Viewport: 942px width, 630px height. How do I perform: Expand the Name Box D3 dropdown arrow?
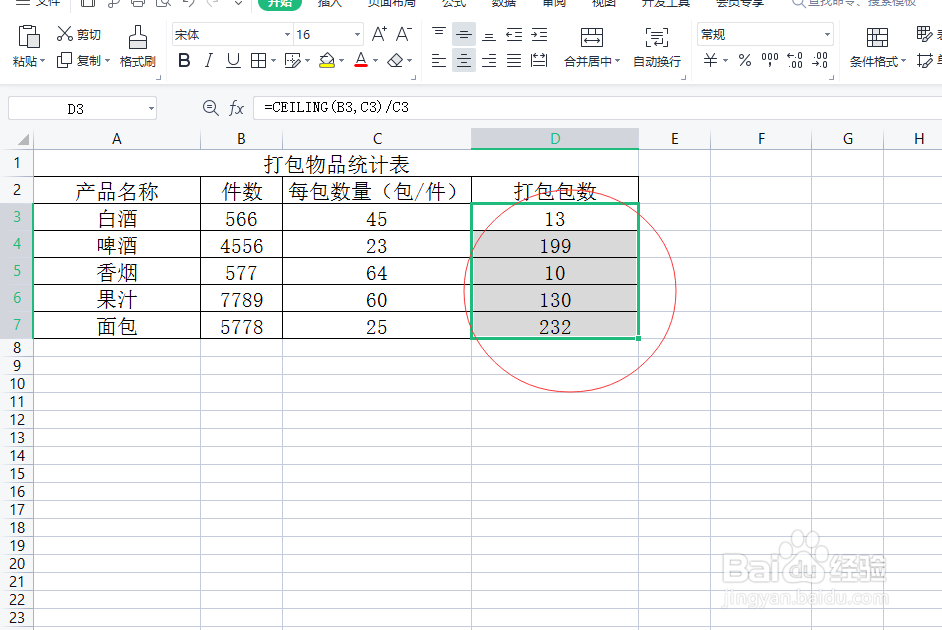point(151,109)
